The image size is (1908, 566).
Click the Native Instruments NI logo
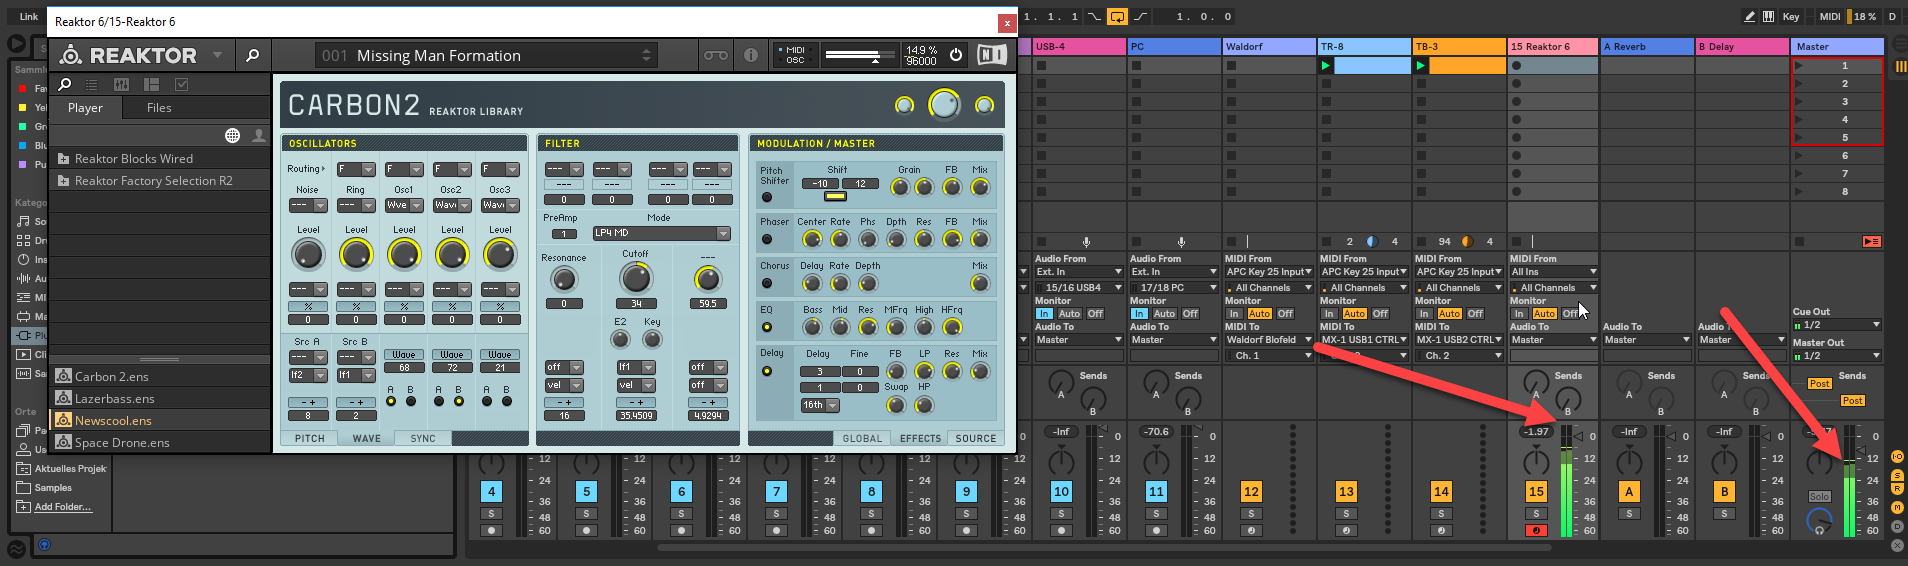(x=991, y=56)
